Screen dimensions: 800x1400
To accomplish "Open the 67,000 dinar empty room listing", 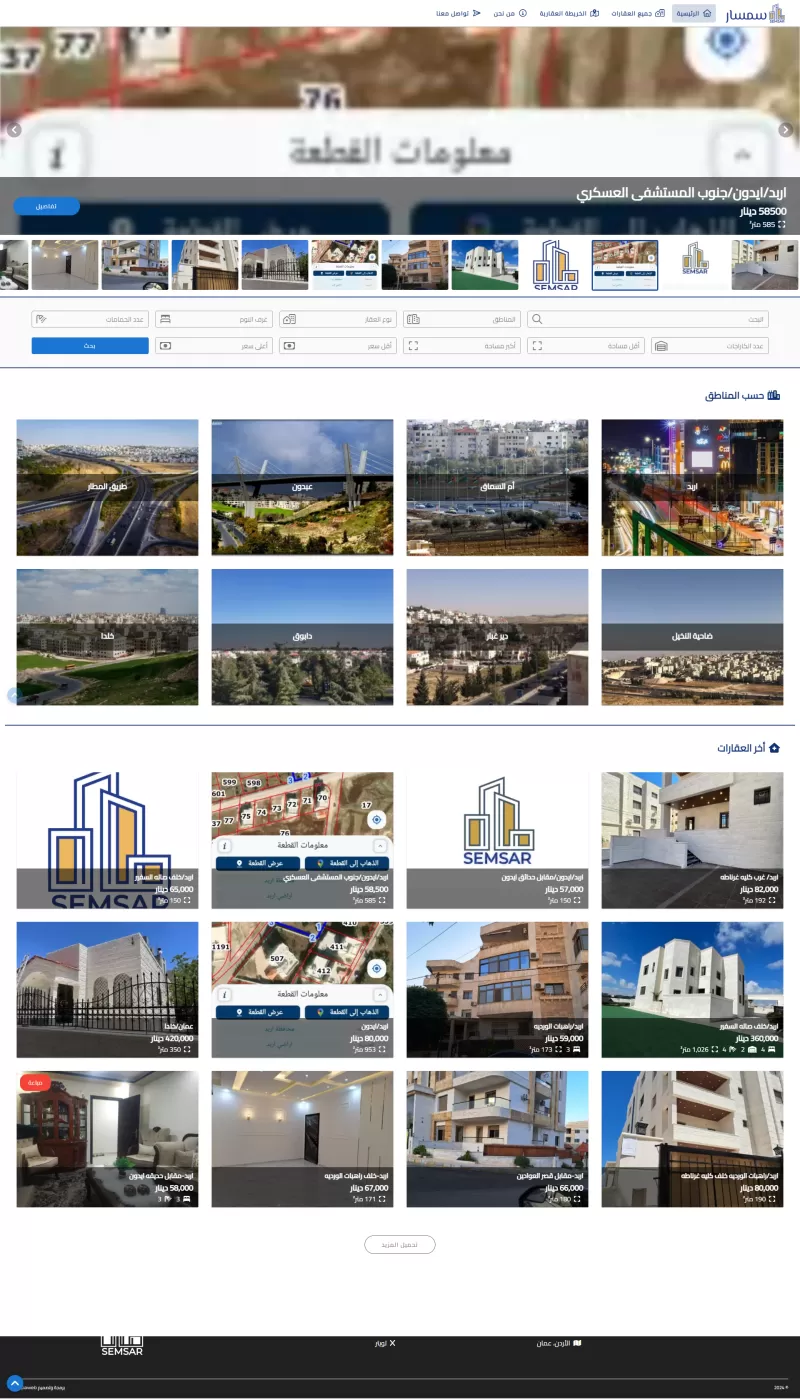I will pyautogui.click(x=302, y=1140).
